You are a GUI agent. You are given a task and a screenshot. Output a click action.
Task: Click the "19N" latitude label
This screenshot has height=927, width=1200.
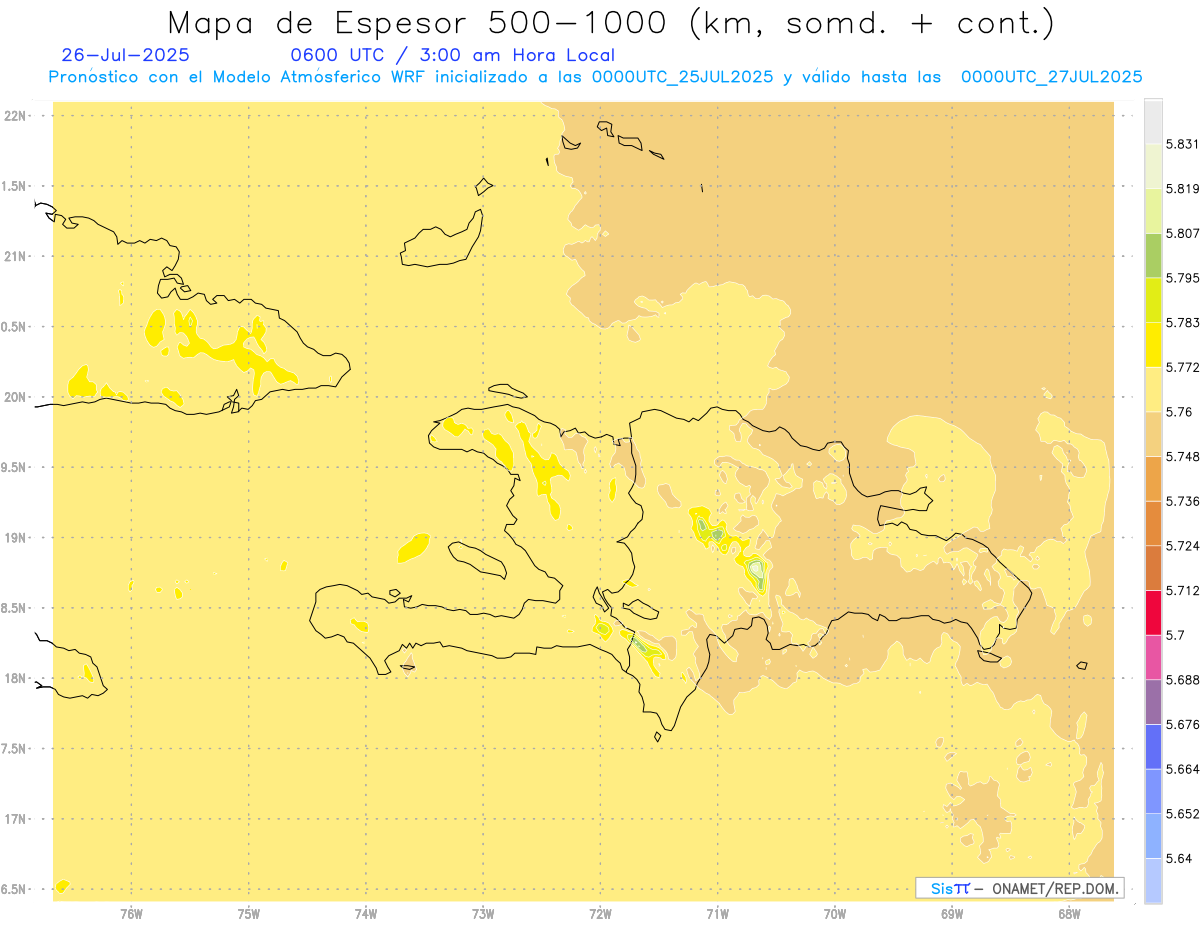tap(15, 538)
